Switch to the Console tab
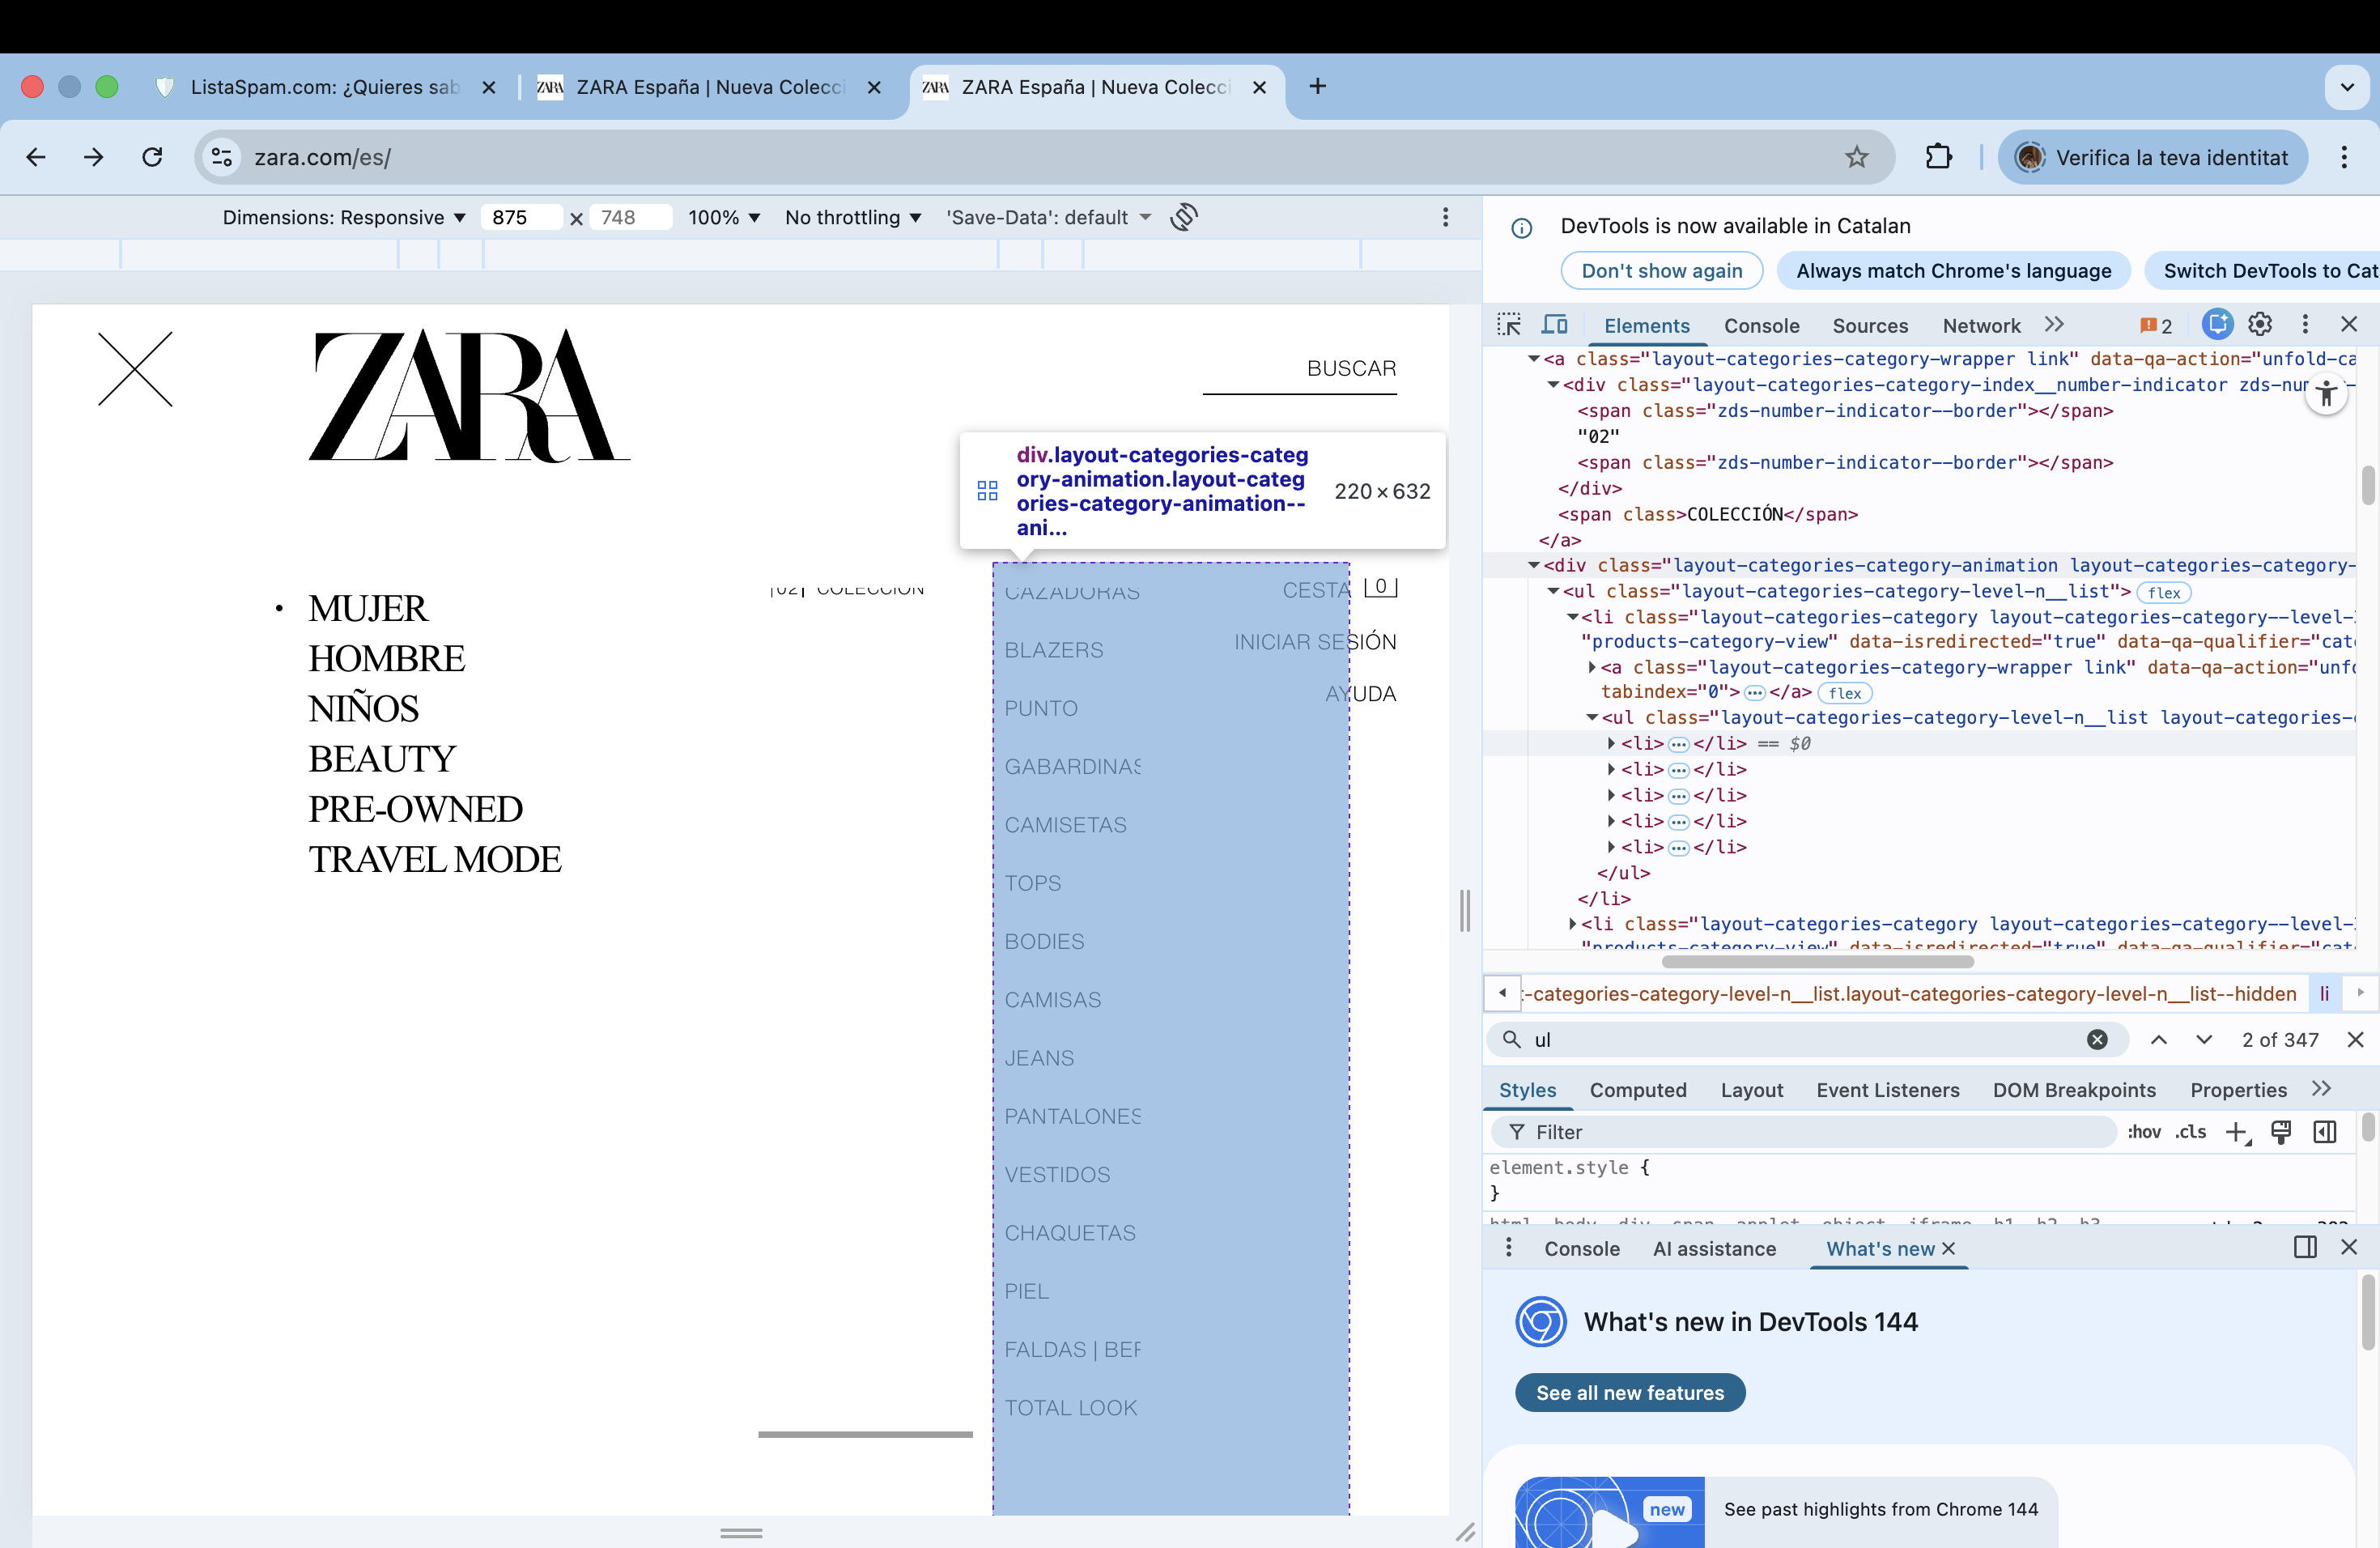This screenshot has height=1548, width=2380. [1761, 326]
